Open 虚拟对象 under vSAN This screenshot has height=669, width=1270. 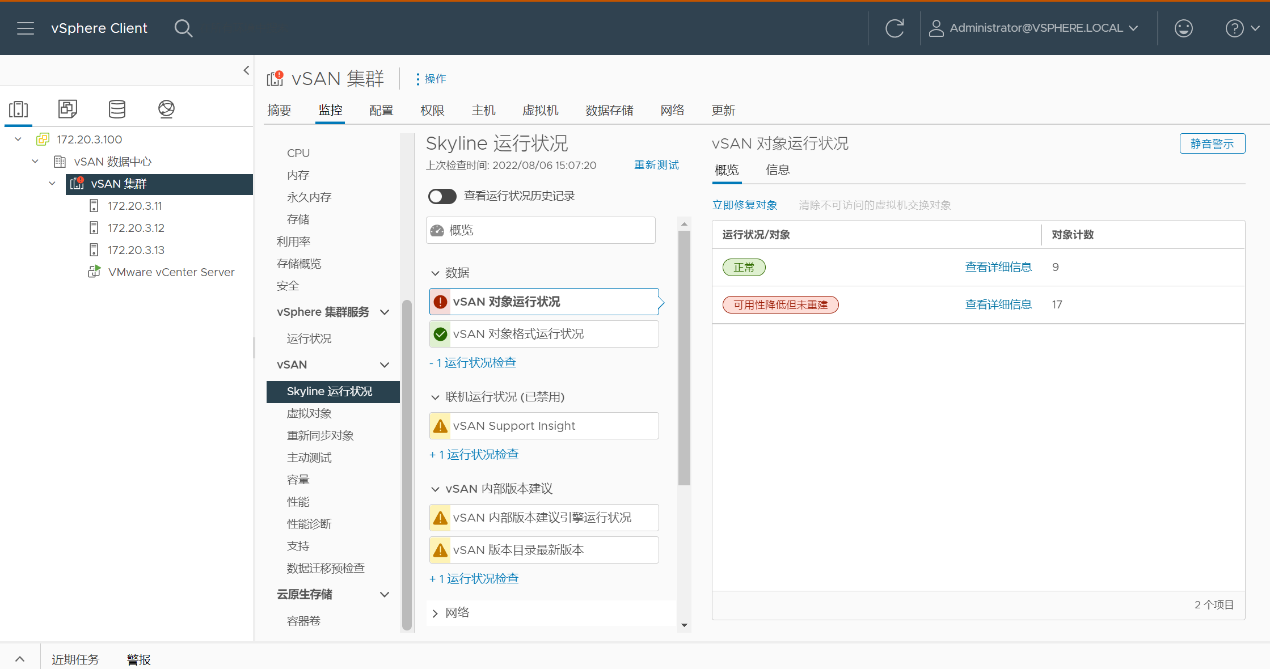(309, 413)
